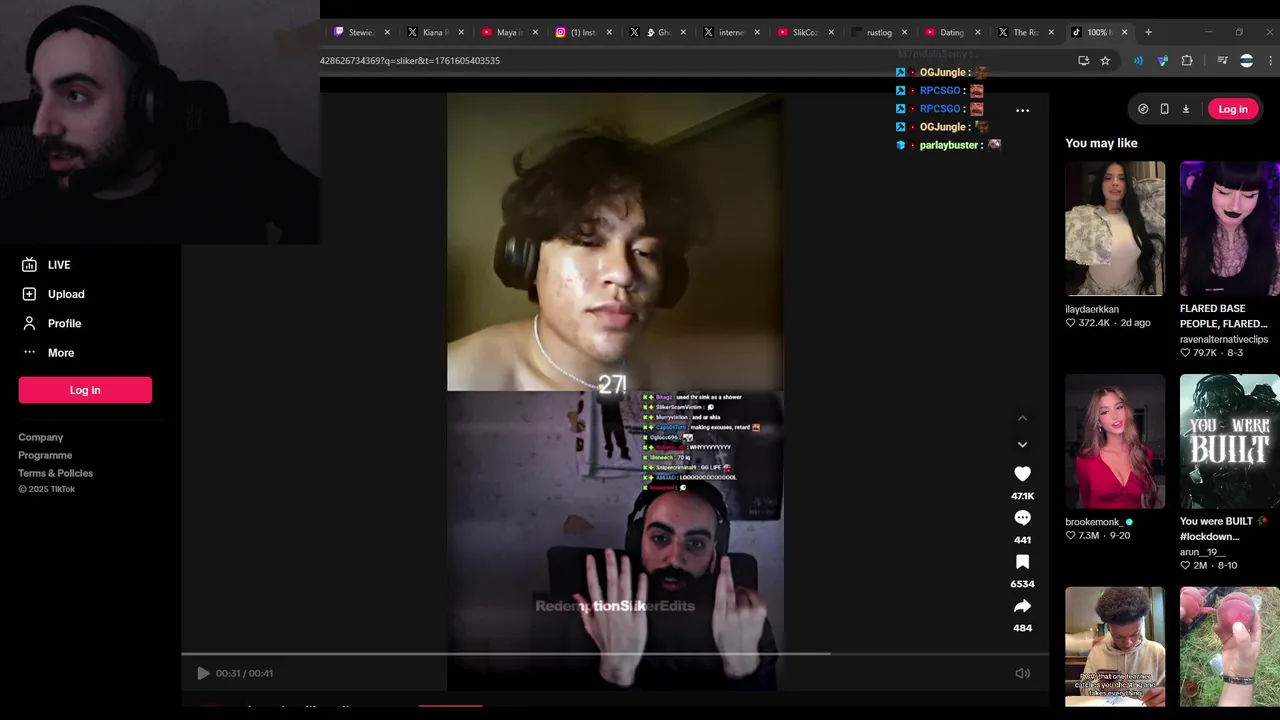Click the blue sound extension icon
This screenshot has height=720, width=1280.
click(1138, 61)
